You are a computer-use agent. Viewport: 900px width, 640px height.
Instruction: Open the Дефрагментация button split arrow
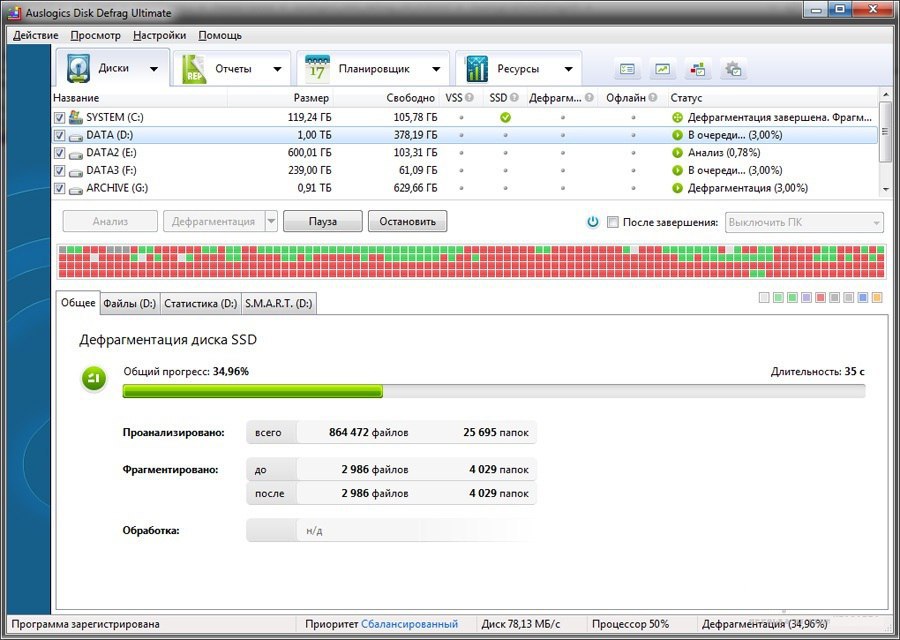[x=271, y=221]
